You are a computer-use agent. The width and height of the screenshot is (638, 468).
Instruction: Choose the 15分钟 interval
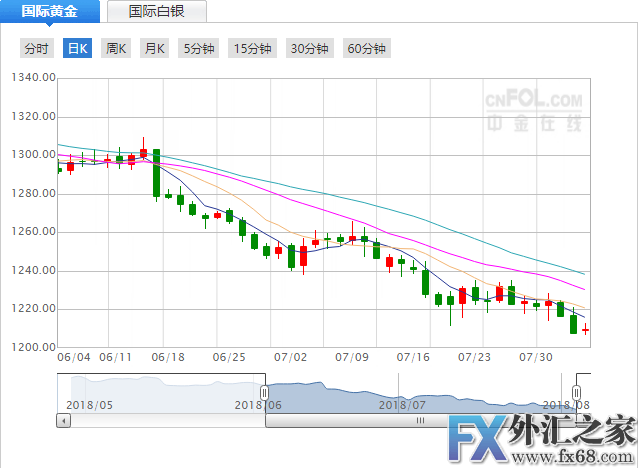tap(253, 48)
